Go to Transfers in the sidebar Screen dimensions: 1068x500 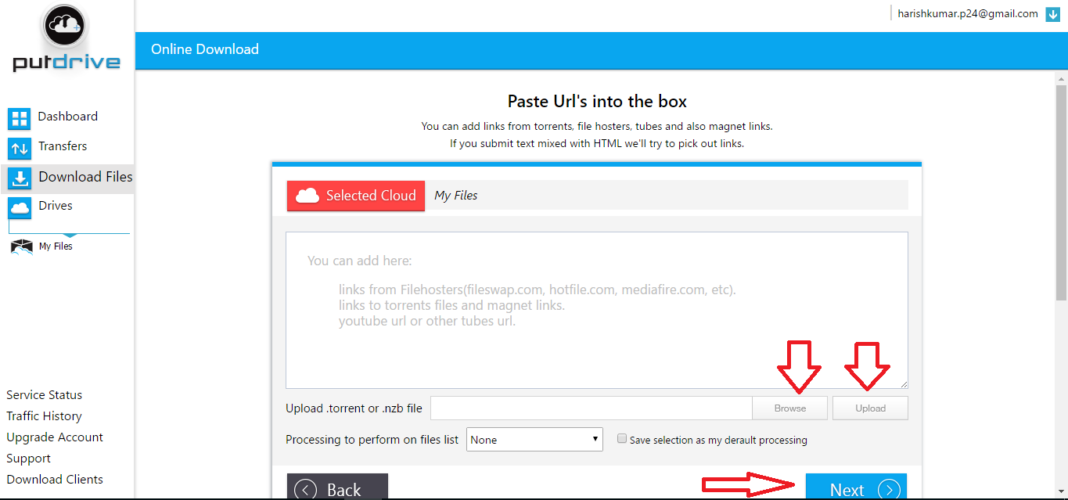pos(63,146)
